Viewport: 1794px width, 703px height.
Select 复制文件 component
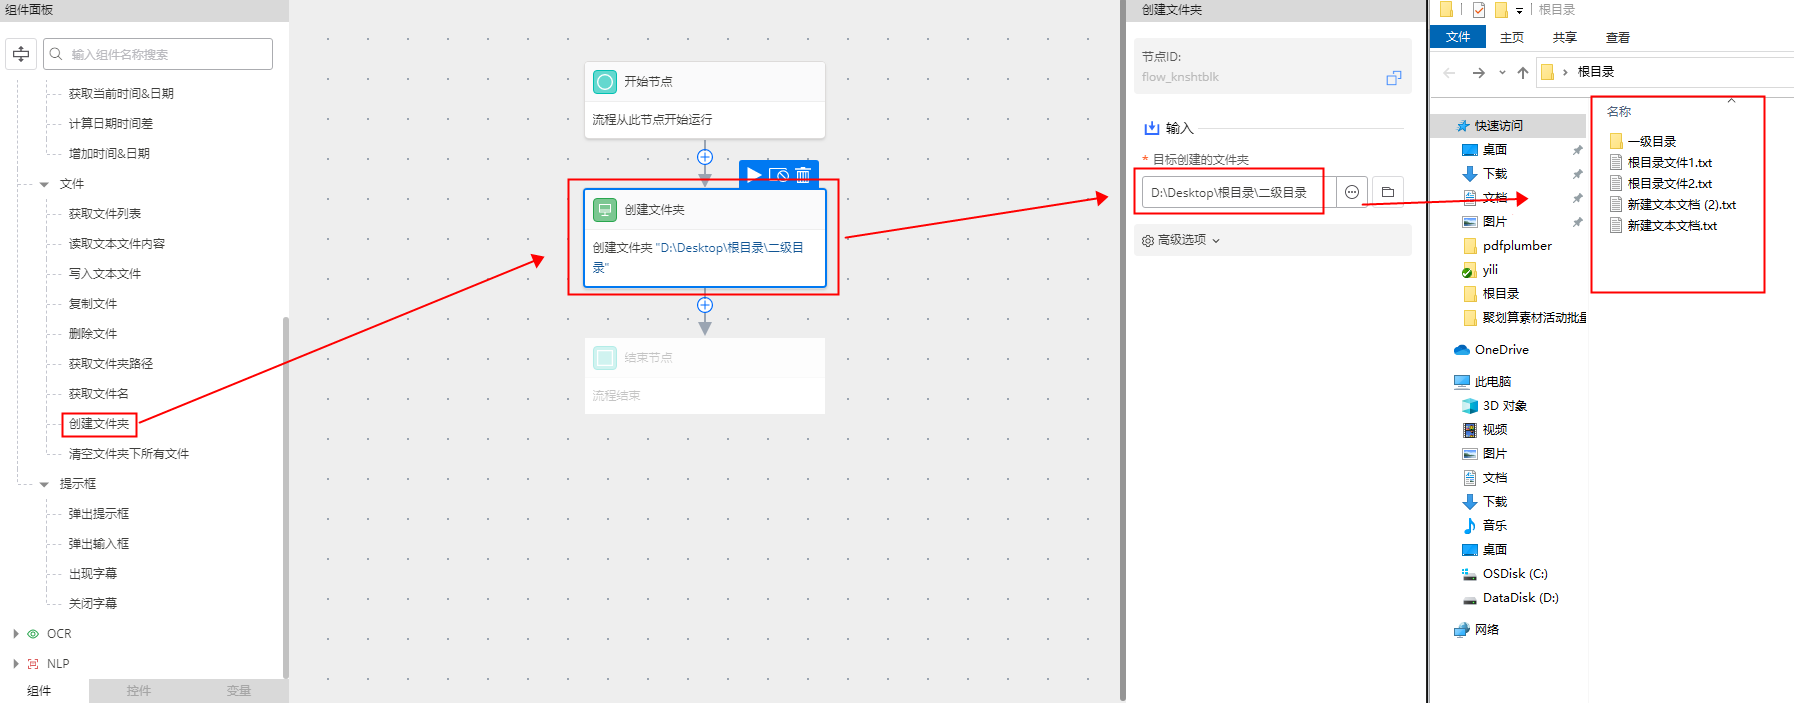93,304
